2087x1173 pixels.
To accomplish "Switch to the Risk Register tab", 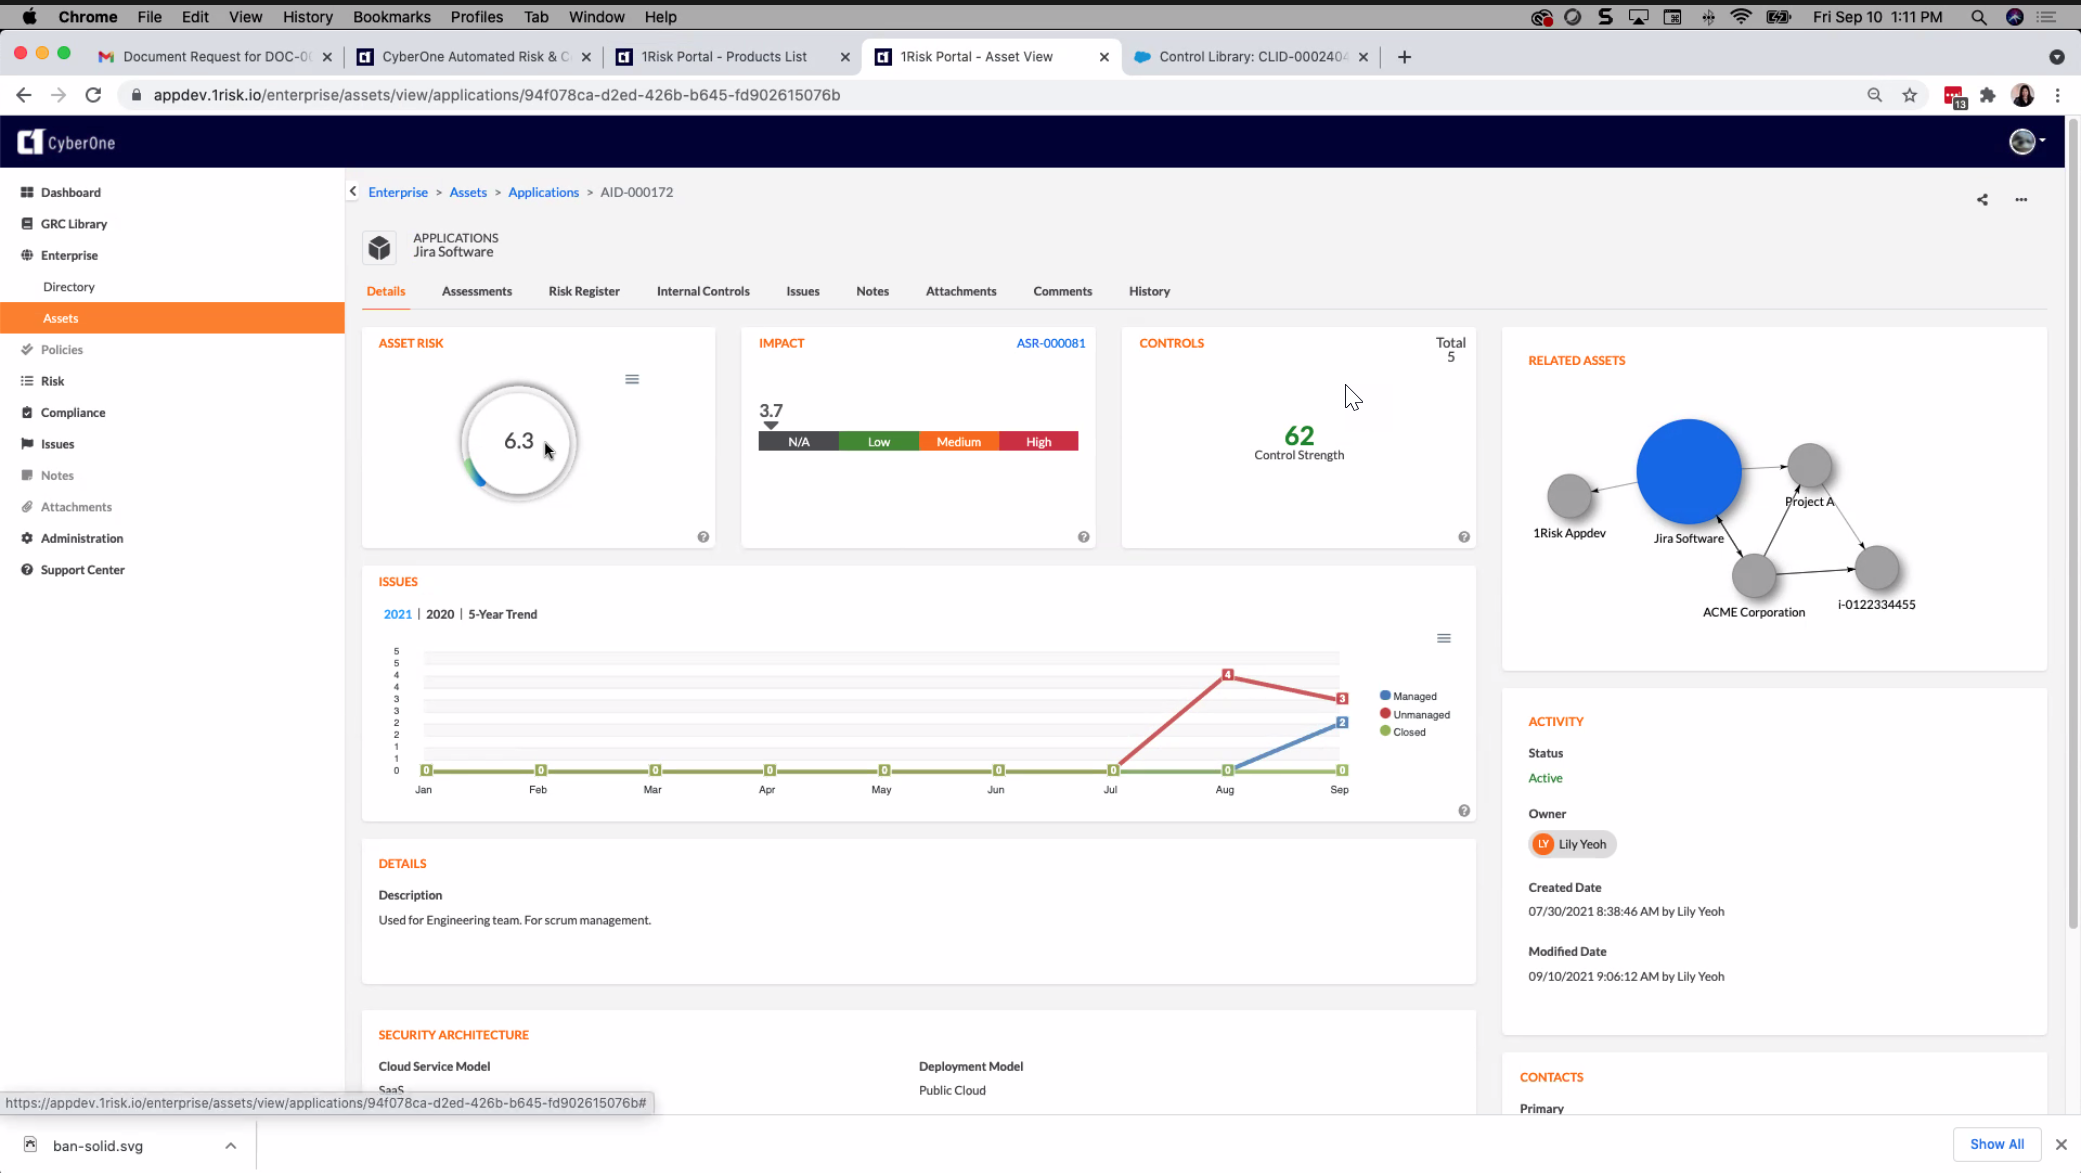I will pyautogui.click(x=585, y=292).
